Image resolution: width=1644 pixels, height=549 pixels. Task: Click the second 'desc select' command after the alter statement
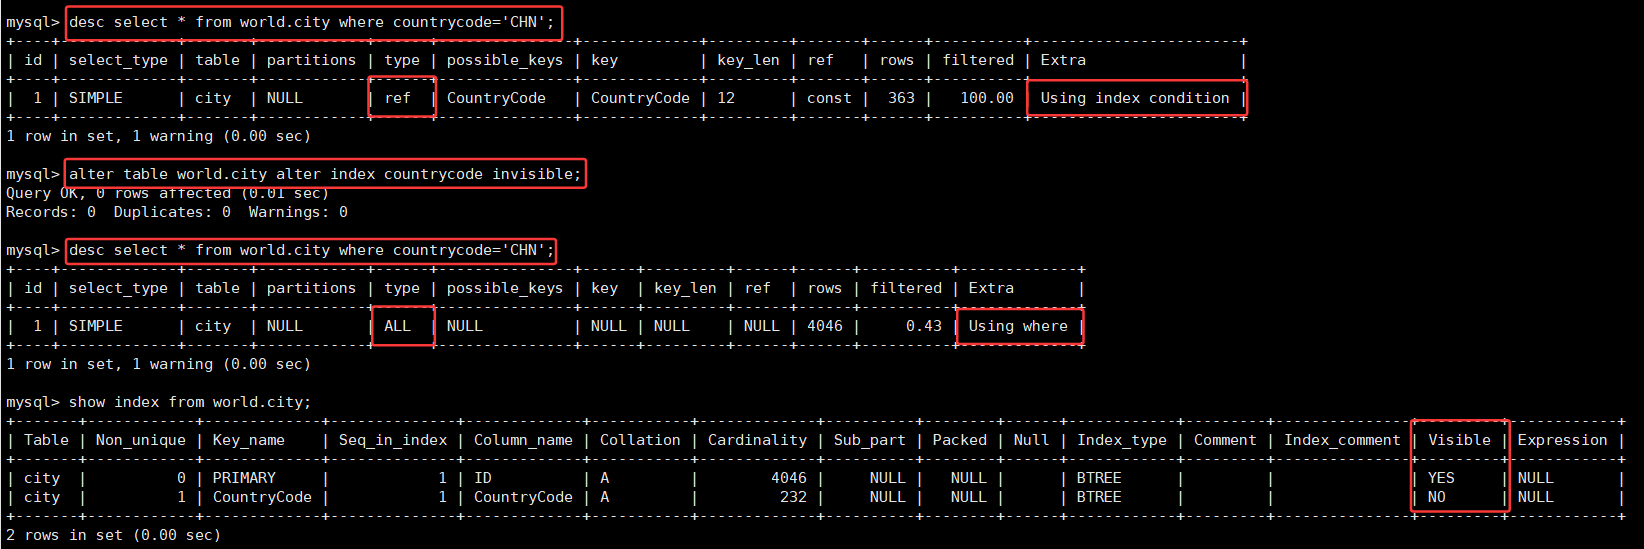tap(311, 250)
